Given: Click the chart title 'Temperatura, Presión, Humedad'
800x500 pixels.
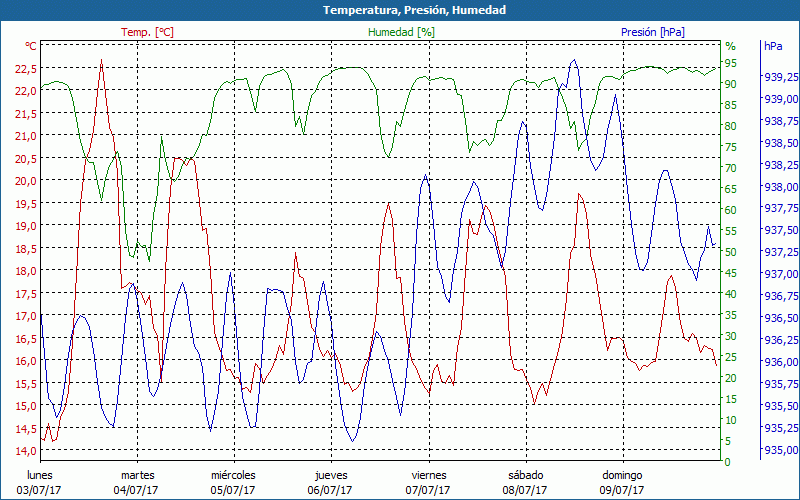Looking at the screenshot, I should pos(400,10).
